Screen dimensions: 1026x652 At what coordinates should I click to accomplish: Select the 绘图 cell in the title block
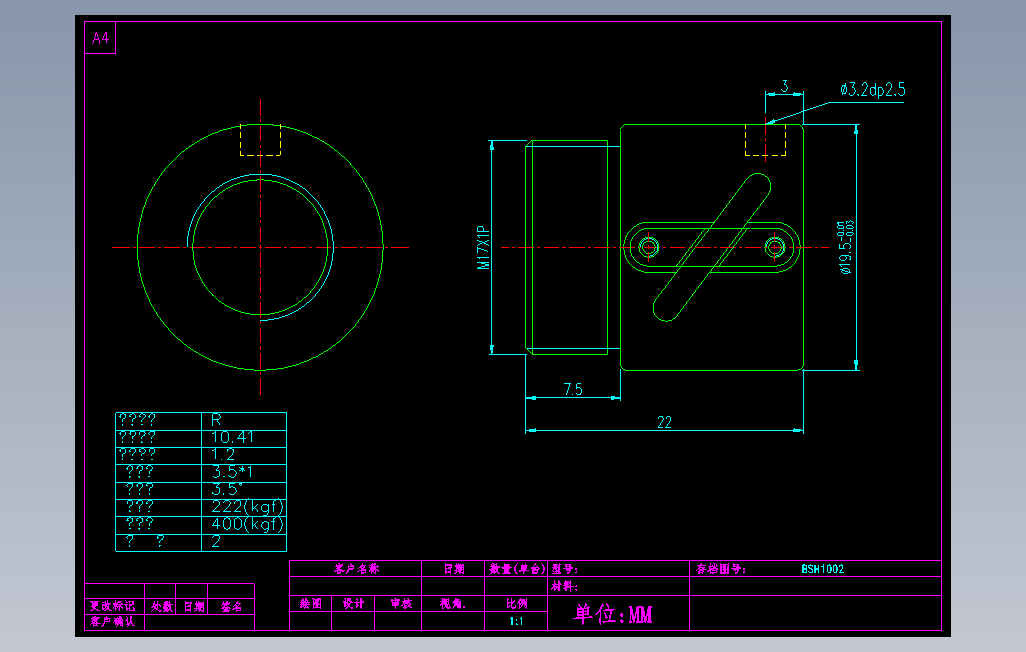click(x=311, y=604)
